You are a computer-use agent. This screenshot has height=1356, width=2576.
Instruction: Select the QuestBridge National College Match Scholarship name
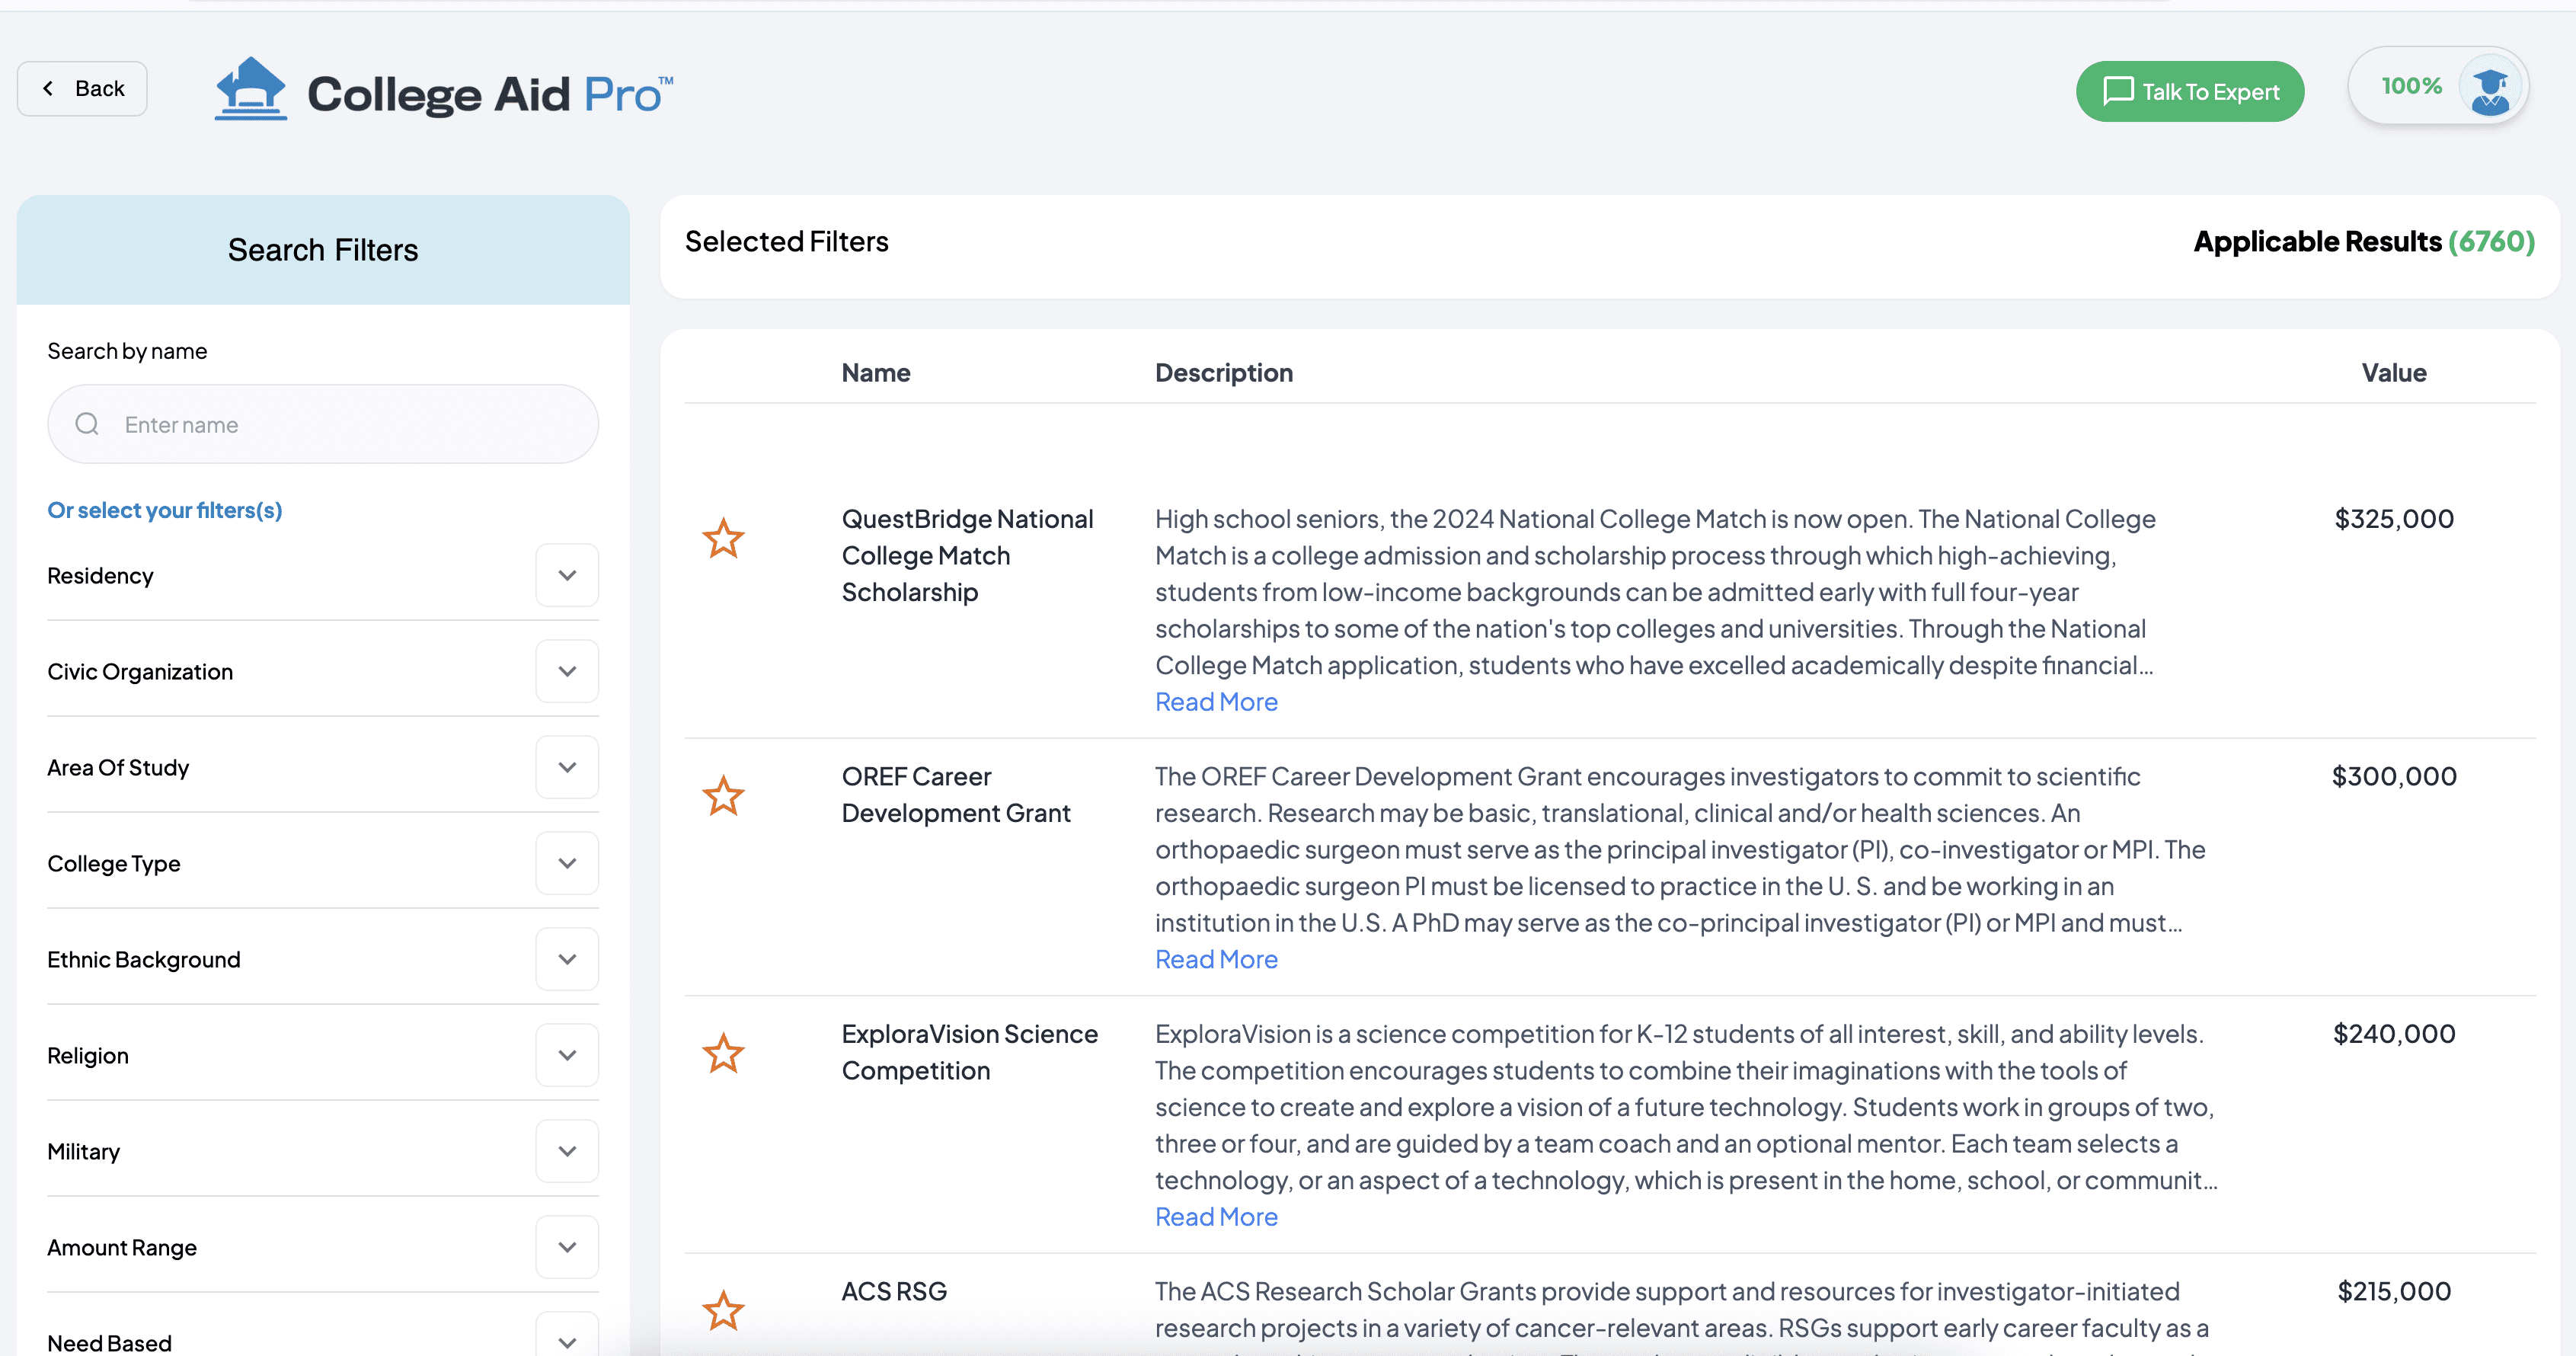[x=967, y=555]
